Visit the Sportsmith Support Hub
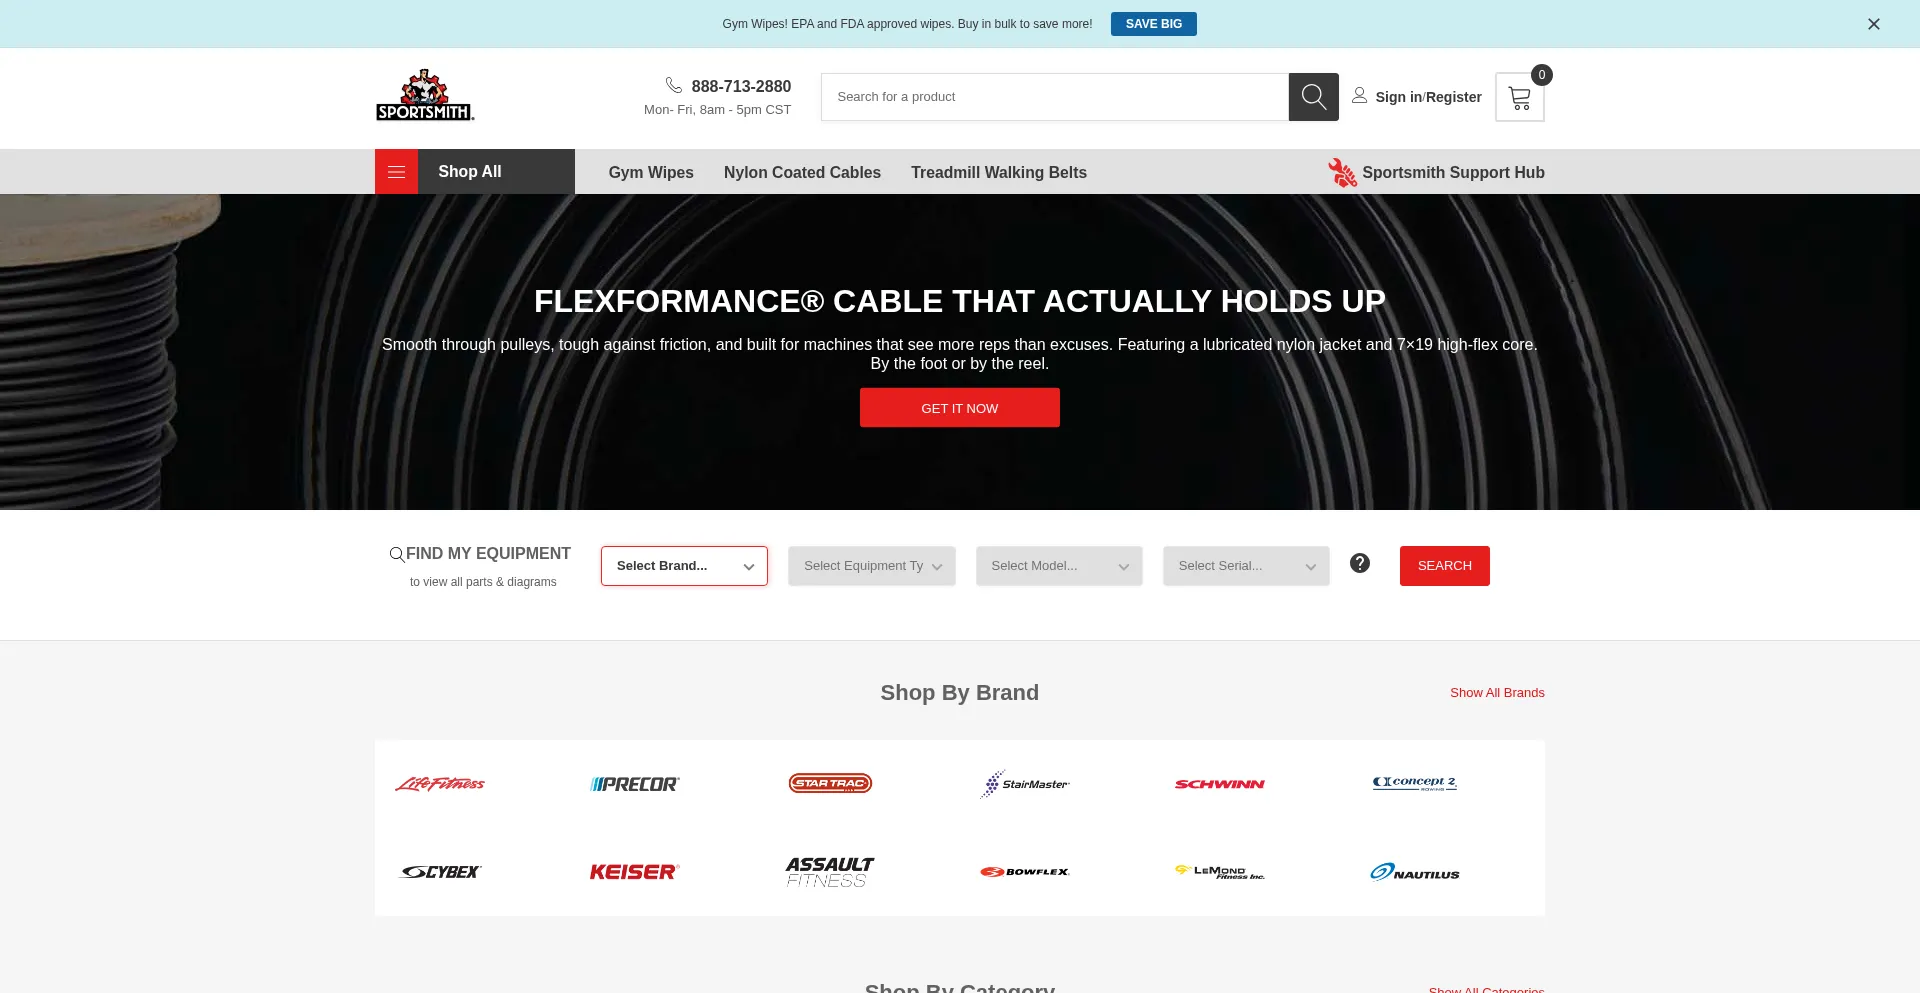The width and height of the screenshot is (1920, 993). pyautogui.click(x=1453, y=172)
